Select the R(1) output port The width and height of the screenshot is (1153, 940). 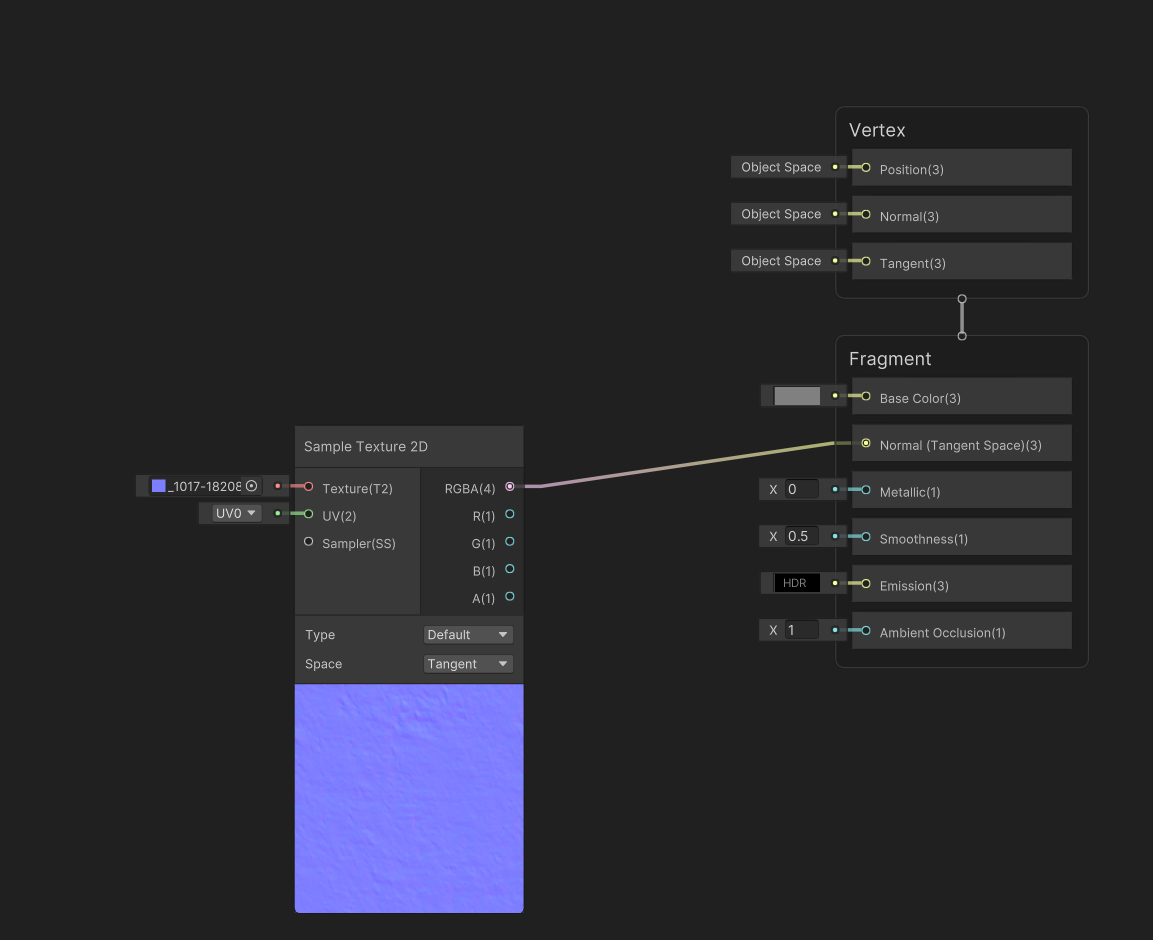pyautogui.click(x=509, y=515)
